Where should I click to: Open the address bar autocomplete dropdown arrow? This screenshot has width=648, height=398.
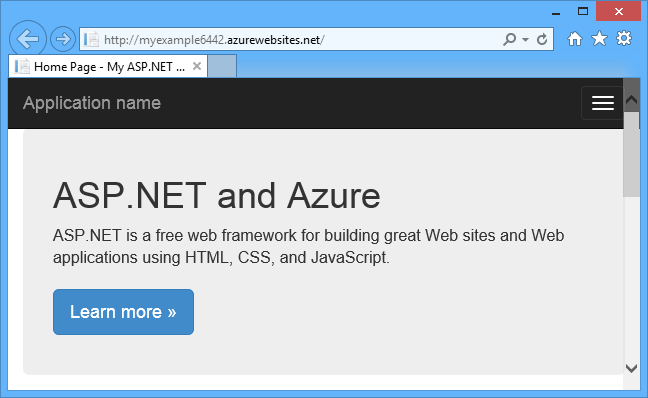525,40
